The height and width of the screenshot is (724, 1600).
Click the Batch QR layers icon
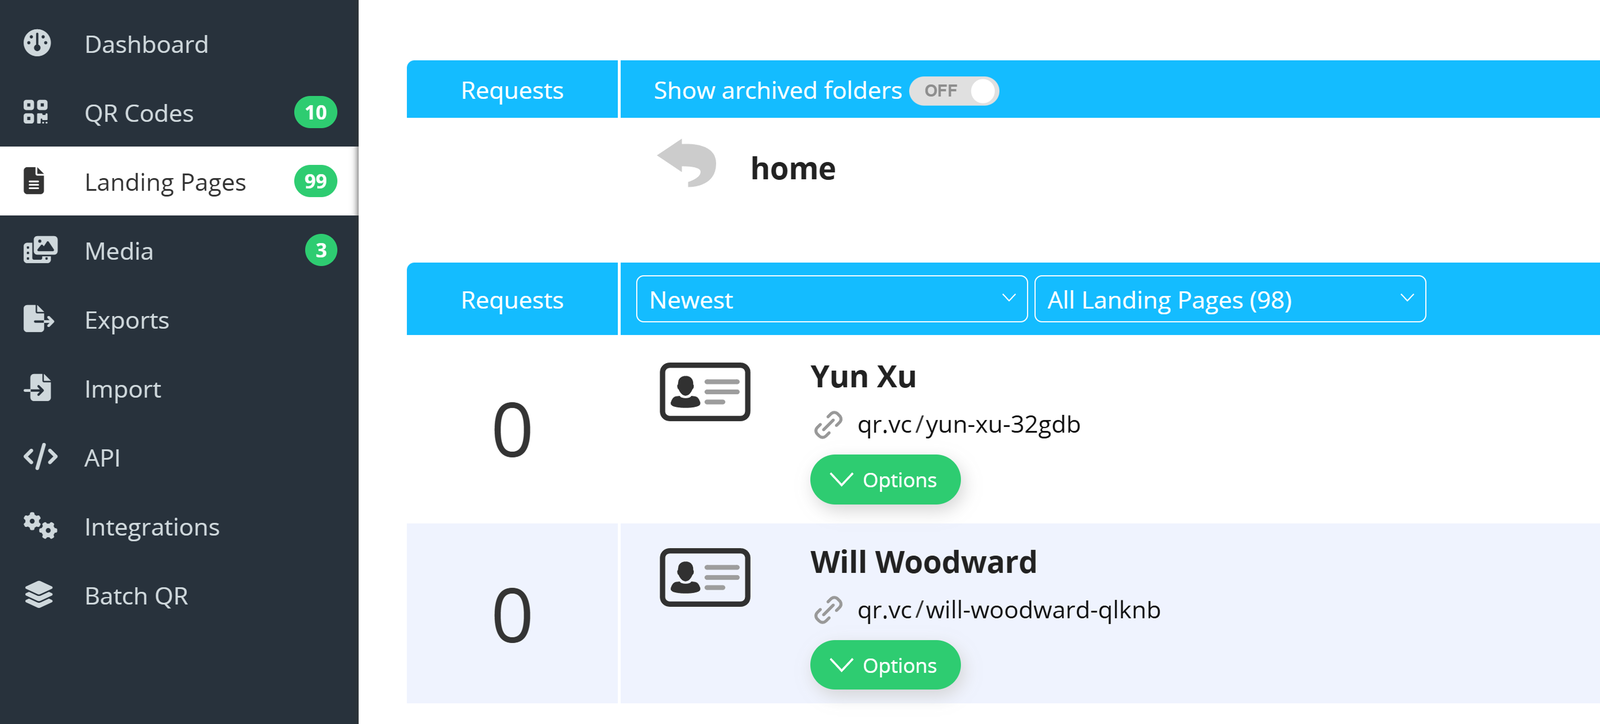click(x=39, y=595)
